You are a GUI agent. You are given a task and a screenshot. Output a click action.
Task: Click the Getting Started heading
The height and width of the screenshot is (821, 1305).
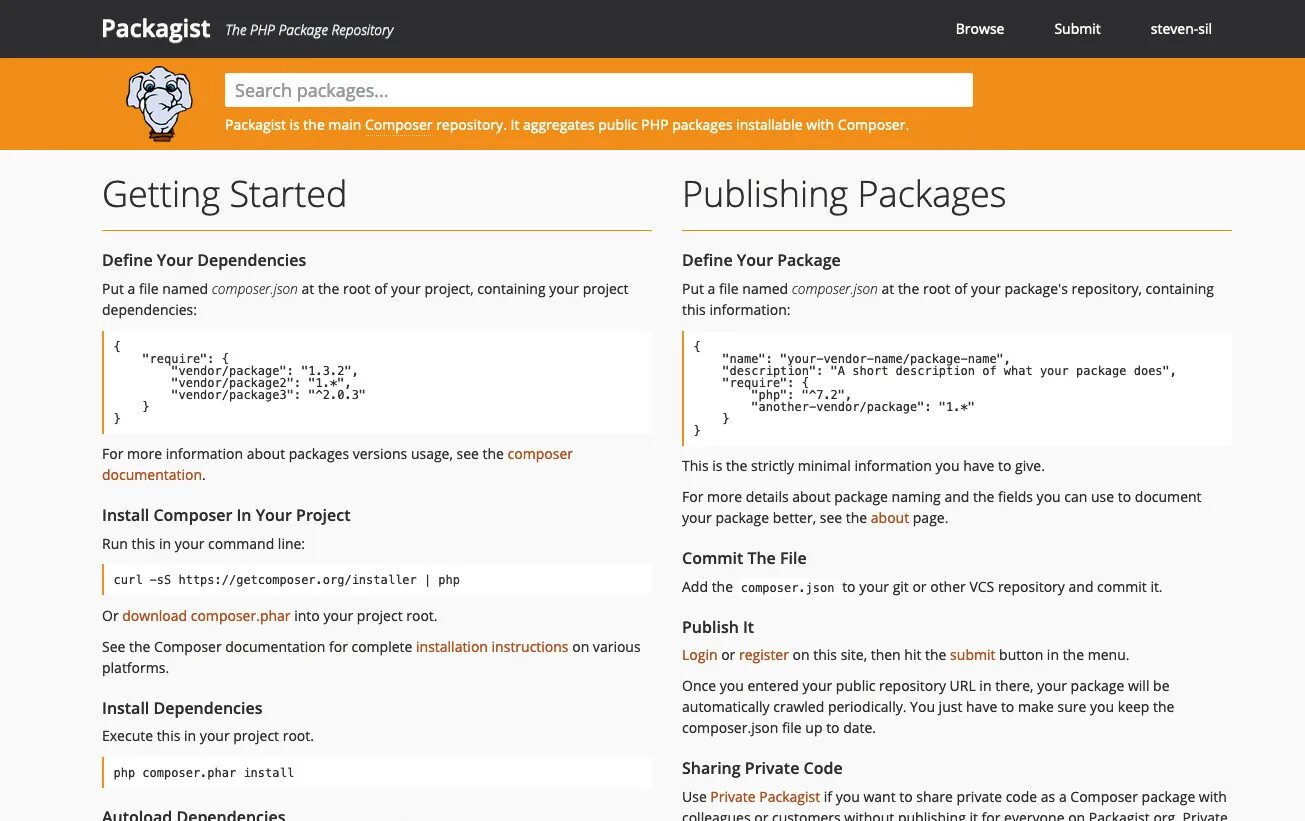pos(224,194)
